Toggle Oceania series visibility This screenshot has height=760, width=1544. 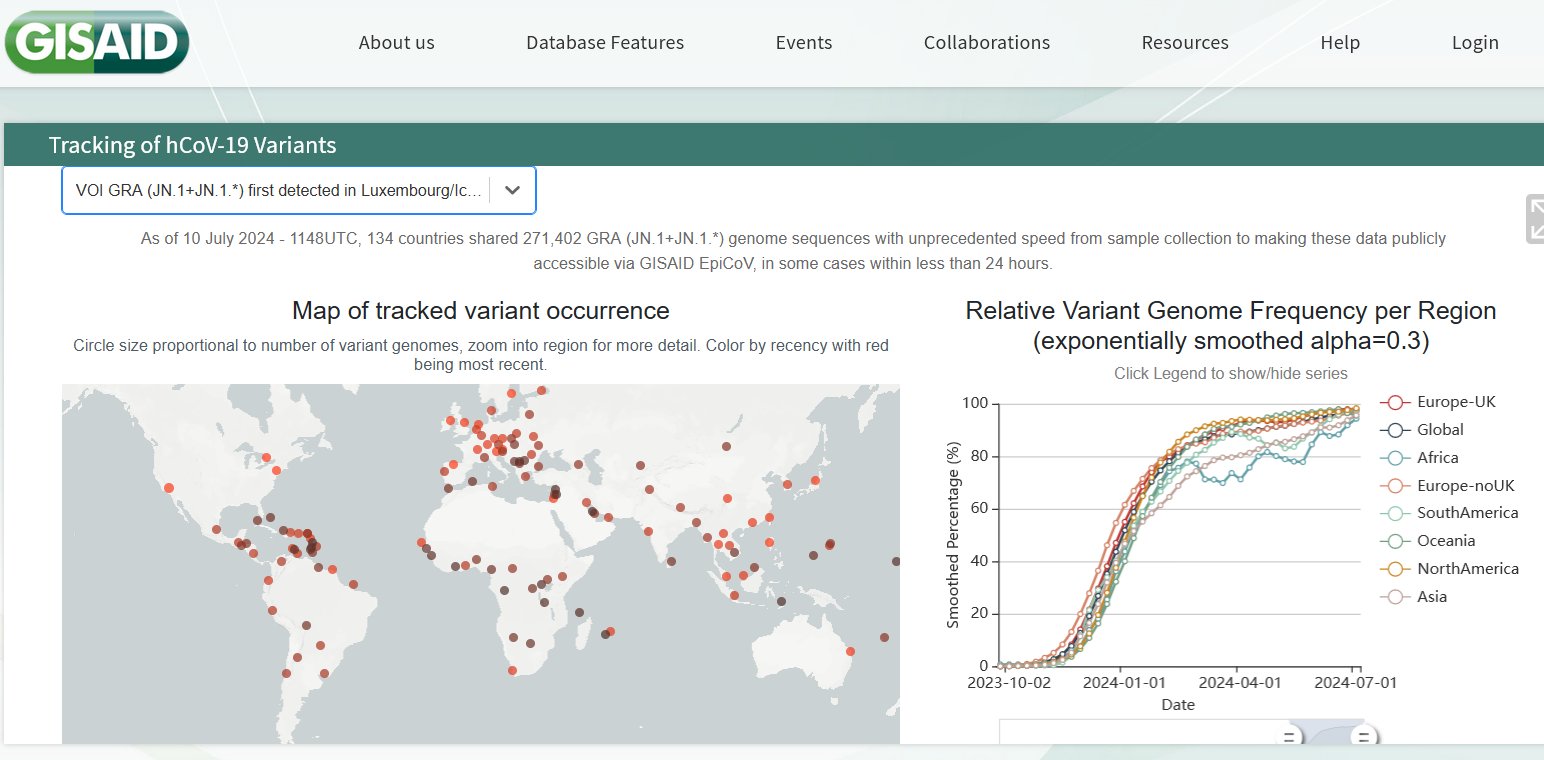[1445, 541]
